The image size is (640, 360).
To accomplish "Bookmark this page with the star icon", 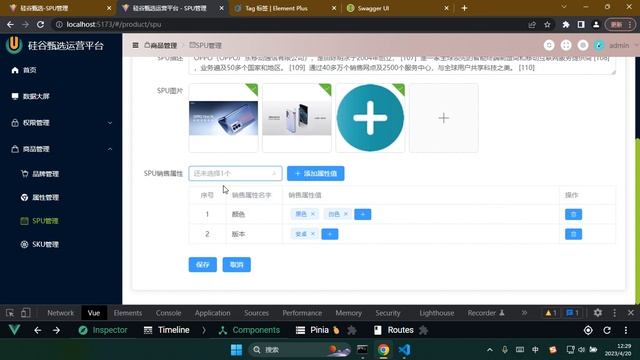I will pyautogui.click(x=547, y=24).
